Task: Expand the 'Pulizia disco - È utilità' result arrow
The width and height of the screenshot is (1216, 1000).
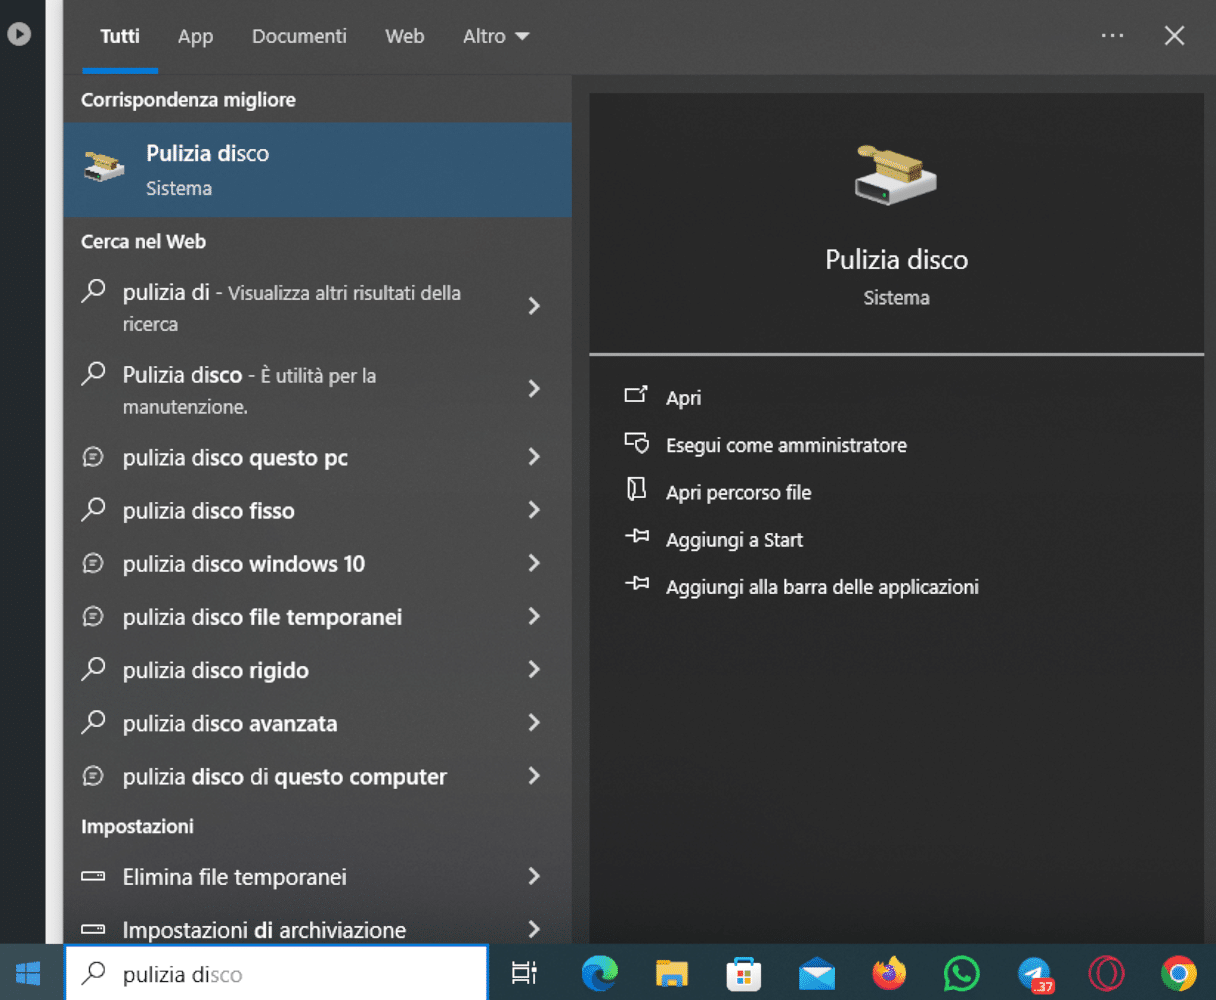Action: 534,388
